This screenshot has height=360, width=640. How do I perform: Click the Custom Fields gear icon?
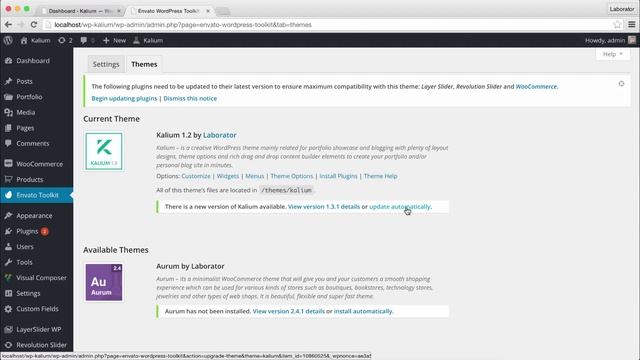[x=8, y=309]
